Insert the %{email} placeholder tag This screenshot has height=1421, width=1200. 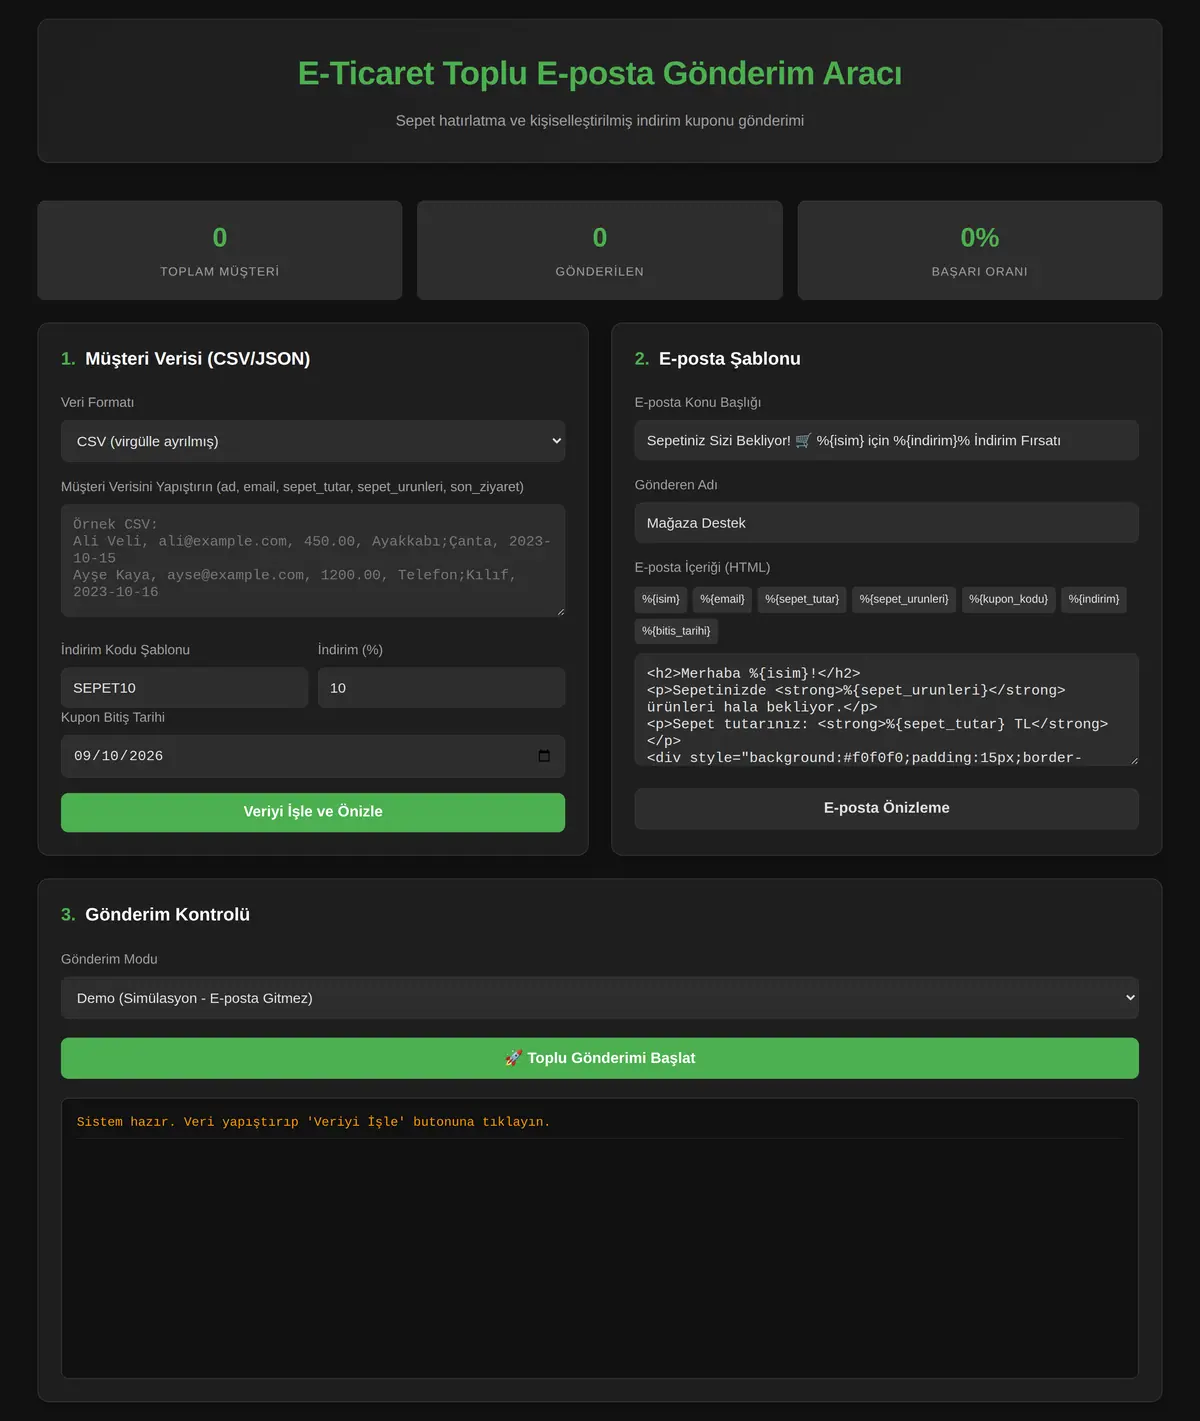722,599
